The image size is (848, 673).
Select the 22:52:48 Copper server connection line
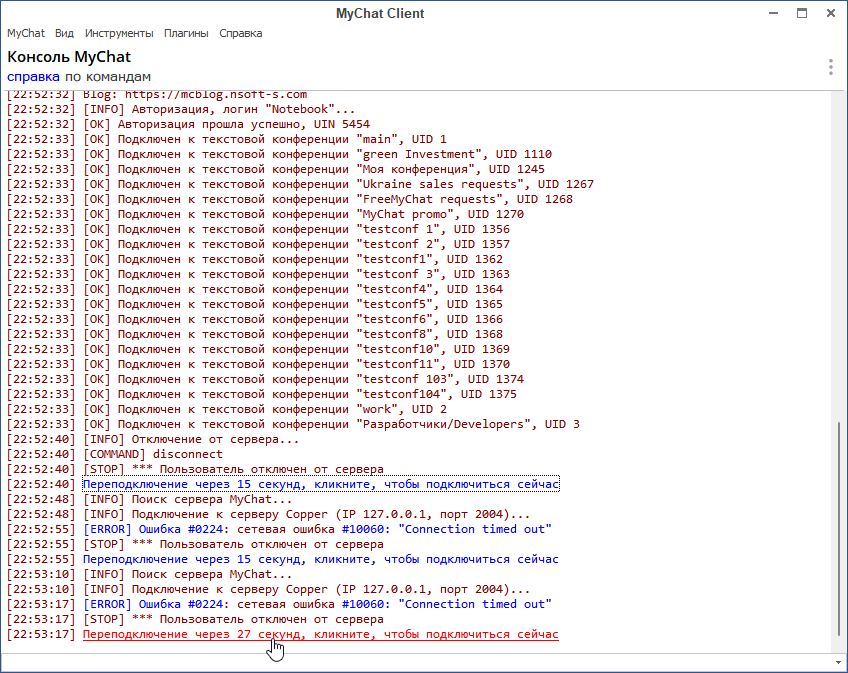(x=268, y=514)
